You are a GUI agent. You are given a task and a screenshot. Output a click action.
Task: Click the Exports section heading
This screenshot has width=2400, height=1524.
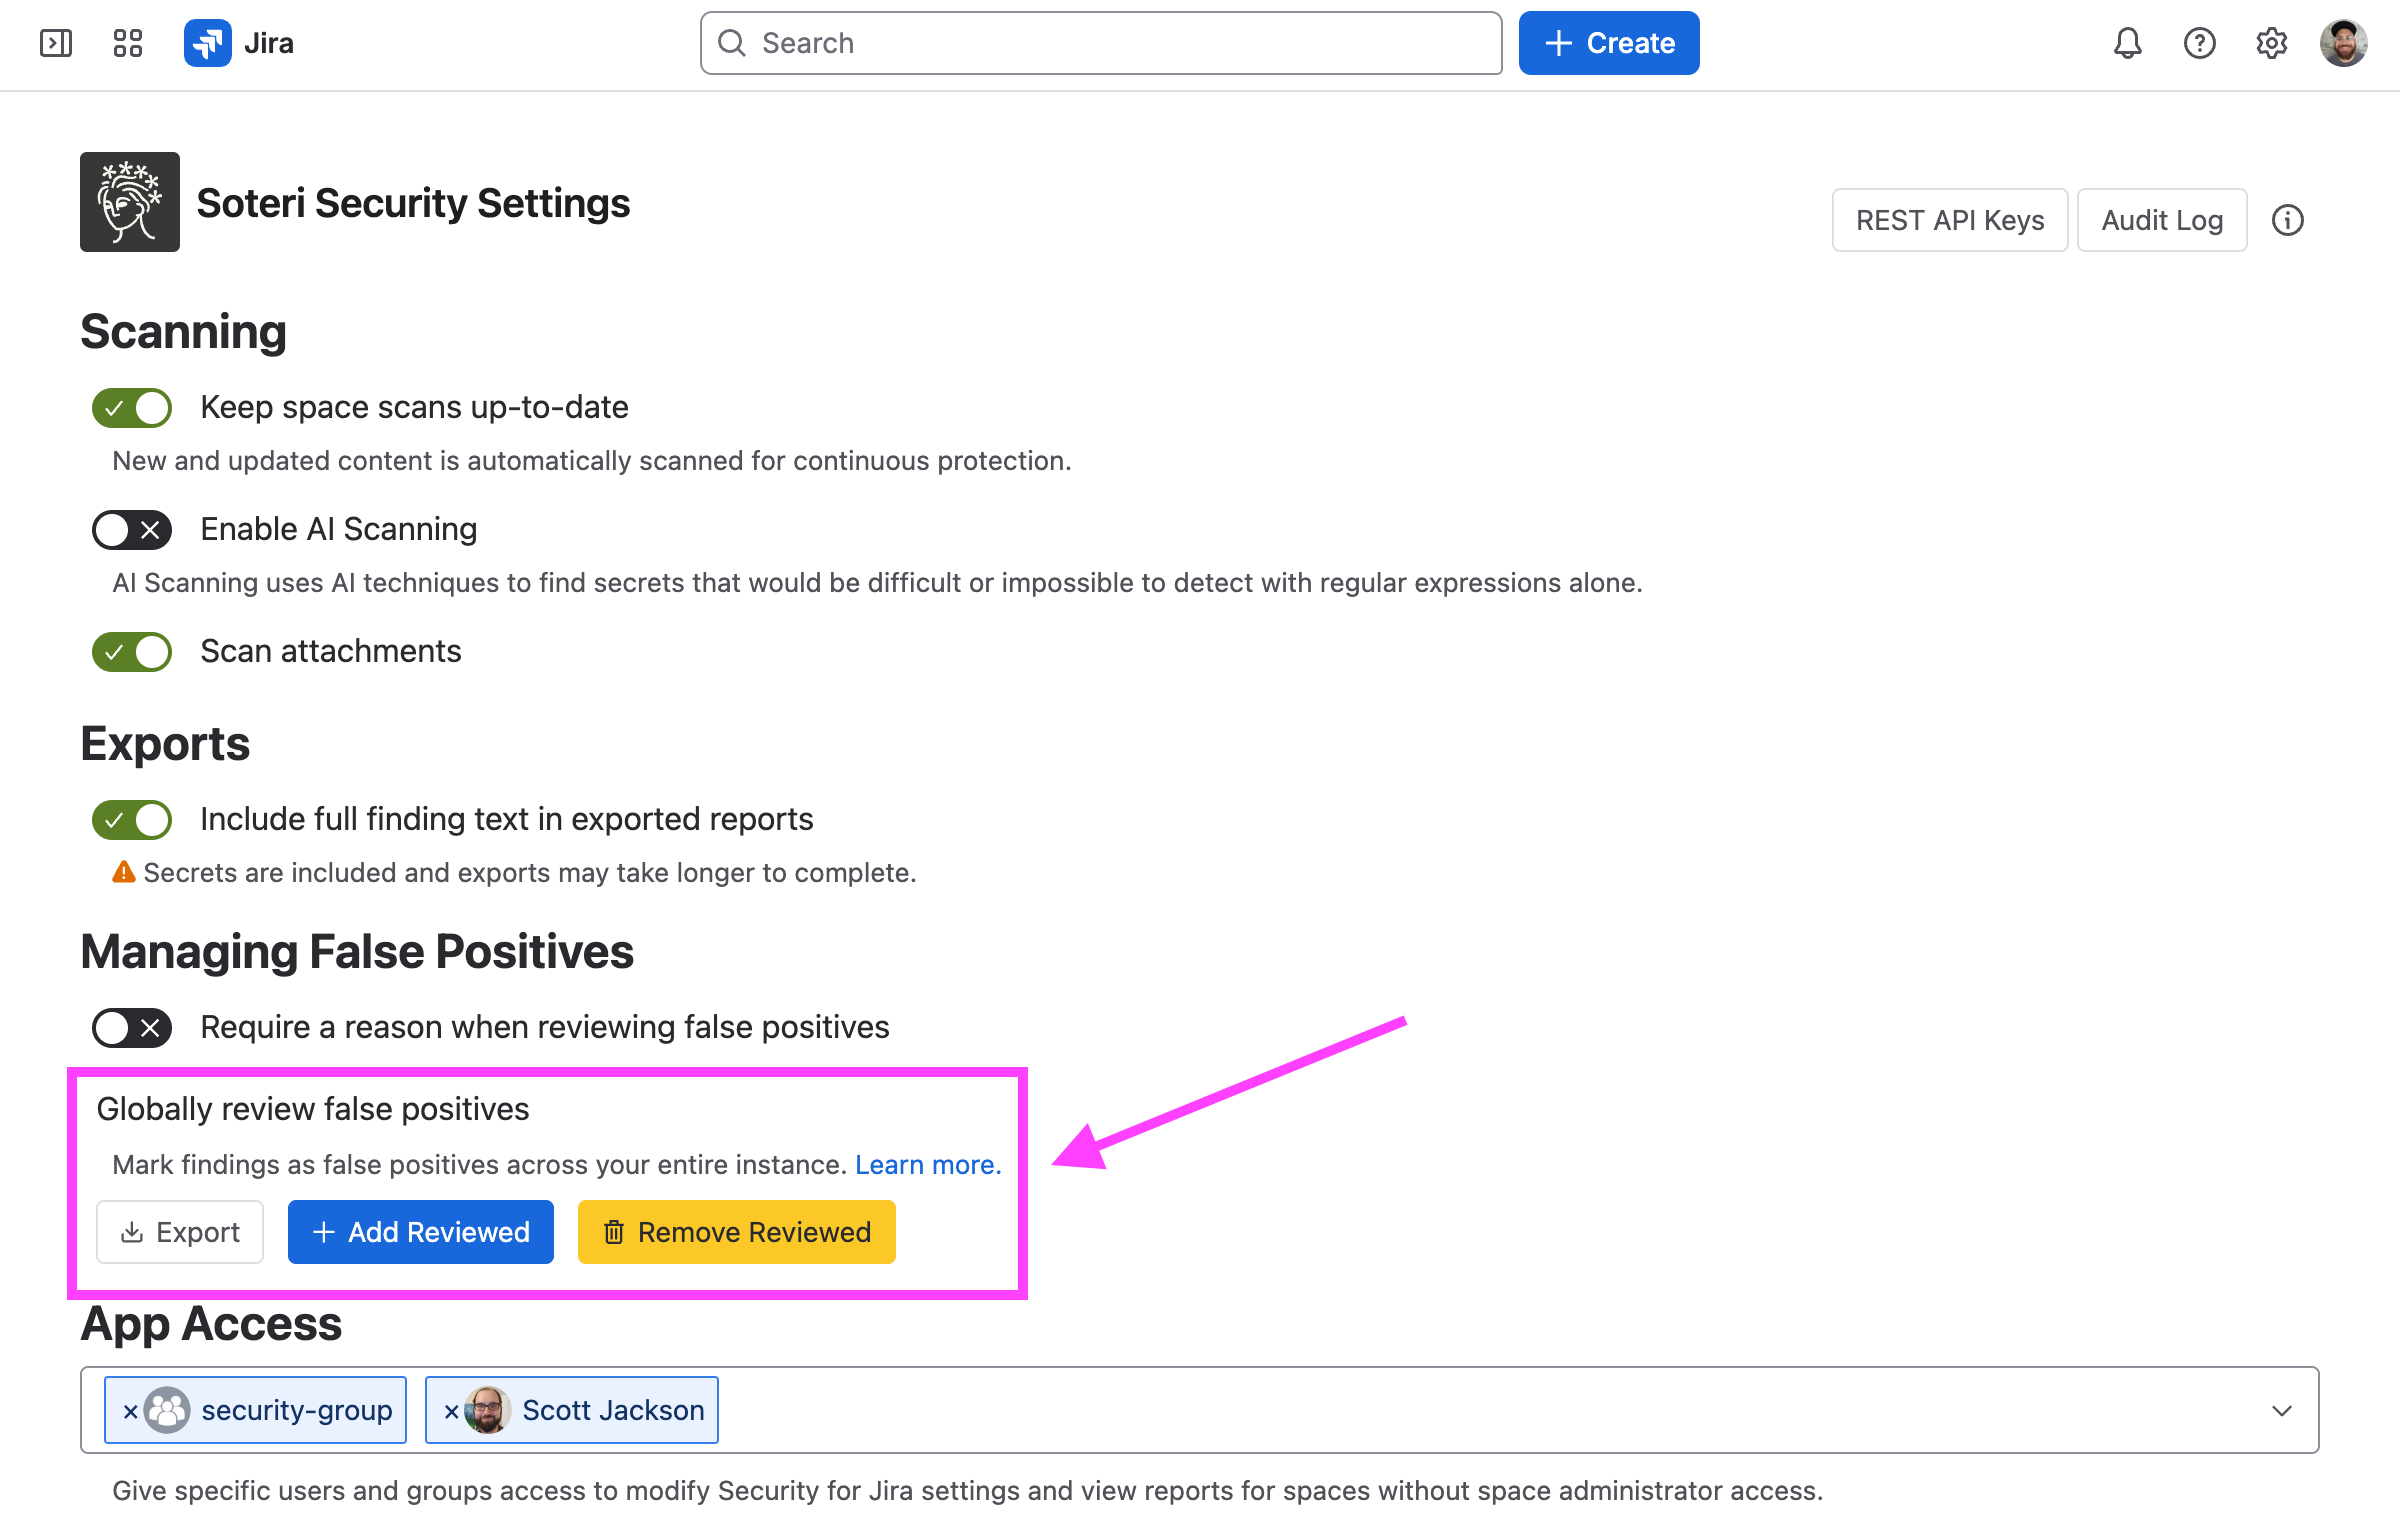click(165, 744)
